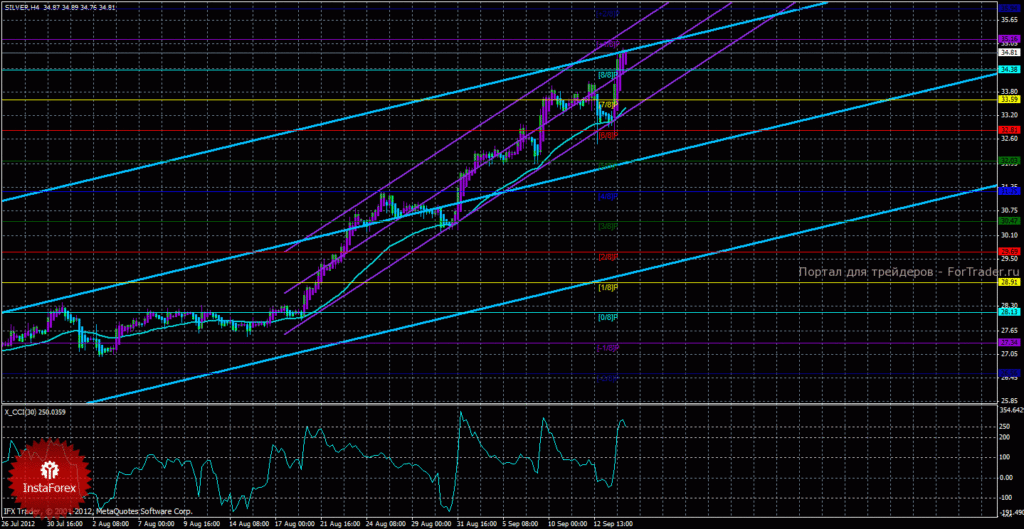Select the yellow 28.91 price tag

1010,282
